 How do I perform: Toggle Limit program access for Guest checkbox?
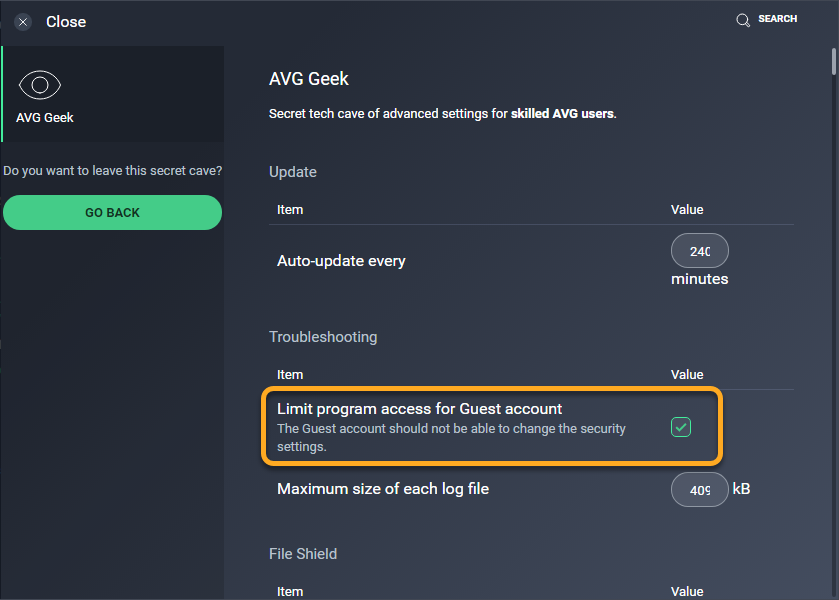(681, 427)
